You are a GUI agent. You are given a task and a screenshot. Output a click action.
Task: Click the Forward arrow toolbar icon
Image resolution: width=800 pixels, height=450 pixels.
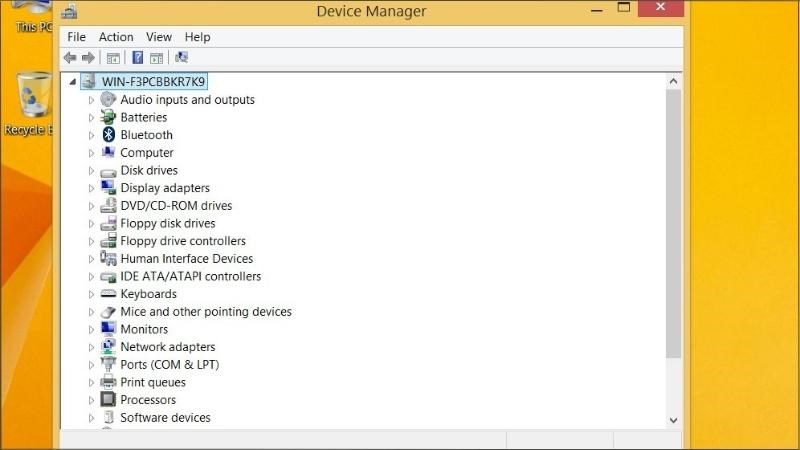(88, 58)
